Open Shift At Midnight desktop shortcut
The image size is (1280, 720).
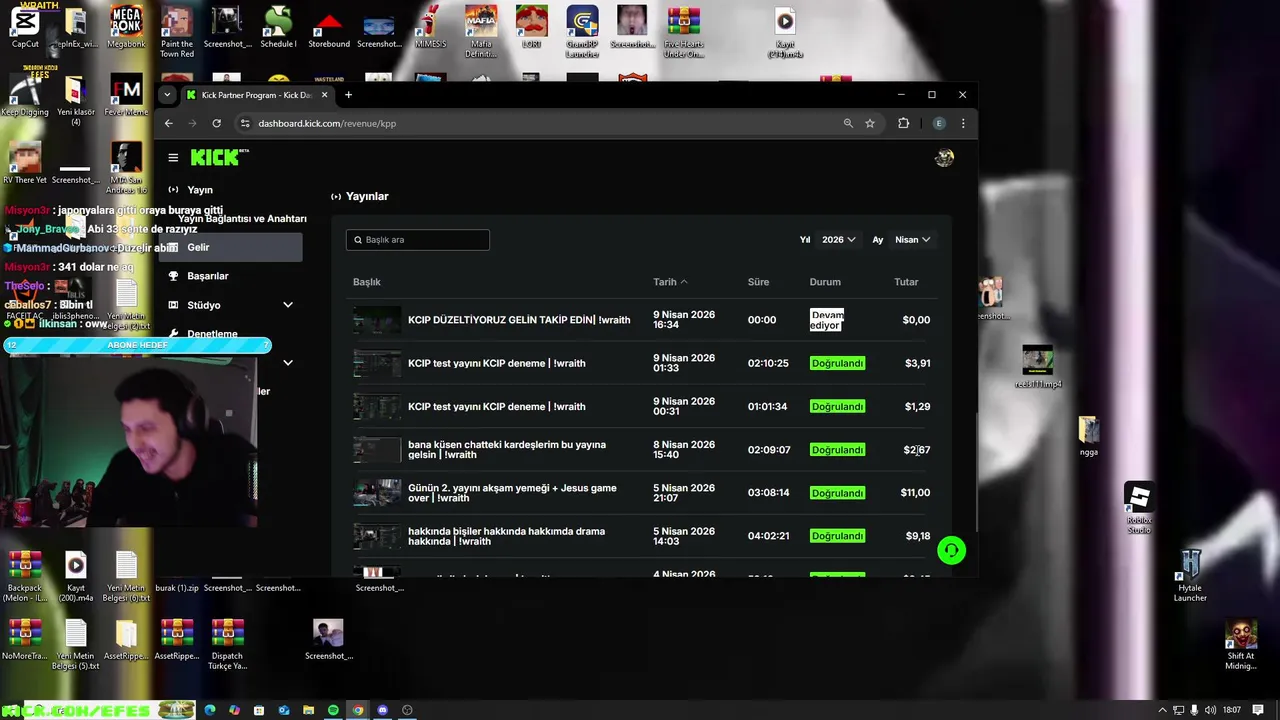1241,645
